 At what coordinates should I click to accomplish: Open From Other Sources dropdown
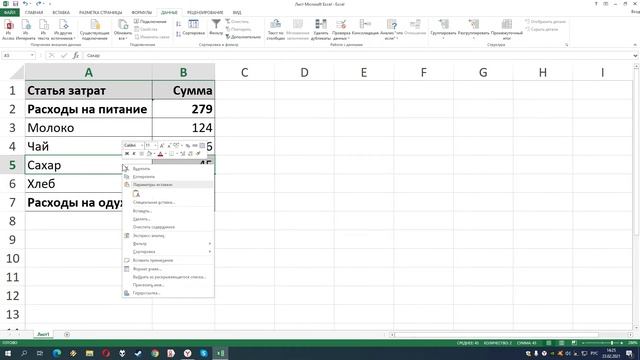tap(64, 29)
